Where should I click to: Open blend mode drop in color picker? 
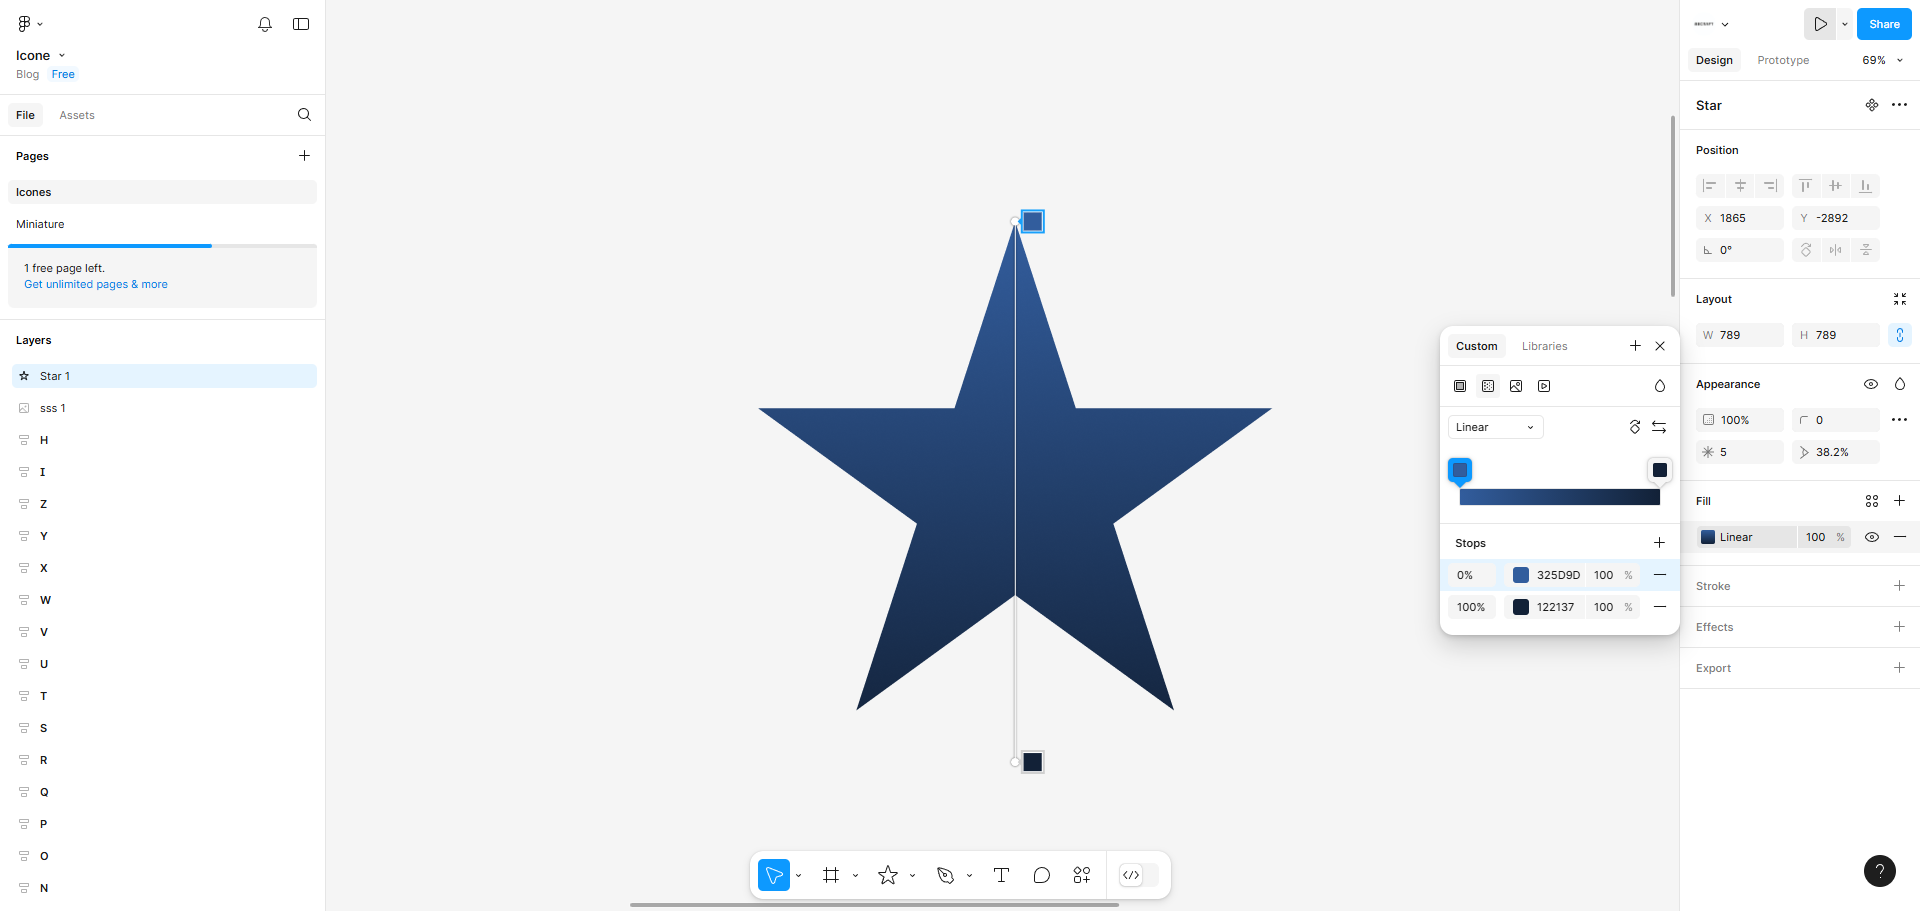[1660, 386]
